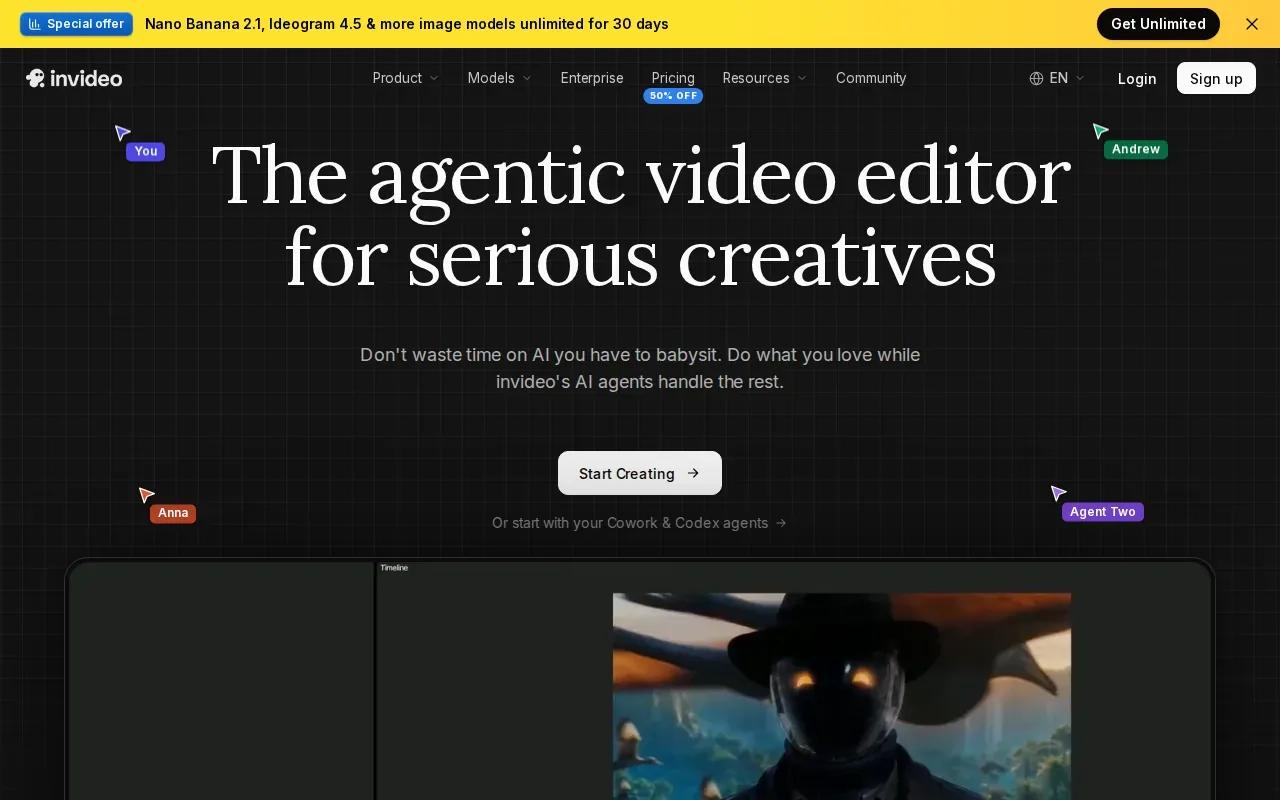Open the Community menu item
This screenshot has width=1280, height=800.
click(871, 78)
